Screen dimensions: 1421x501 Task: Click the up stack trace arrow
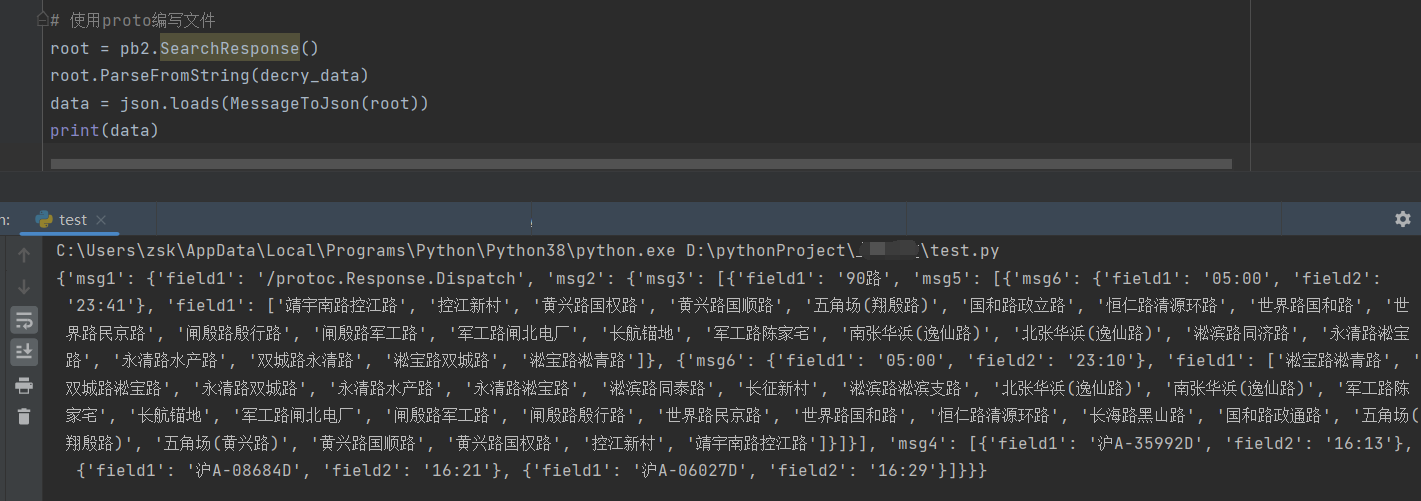[x=24, y=256]
